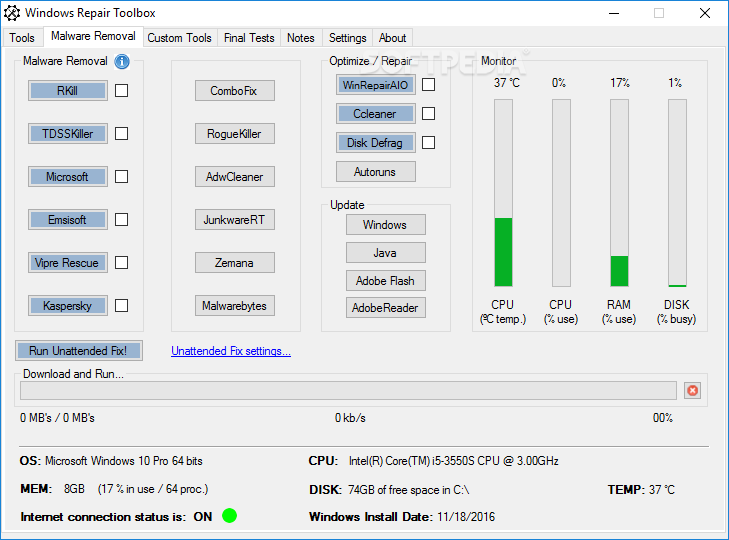729x540 pixels.
Task: Click the '0 MB's / 0 MB's' text
Action: point(57,418)
